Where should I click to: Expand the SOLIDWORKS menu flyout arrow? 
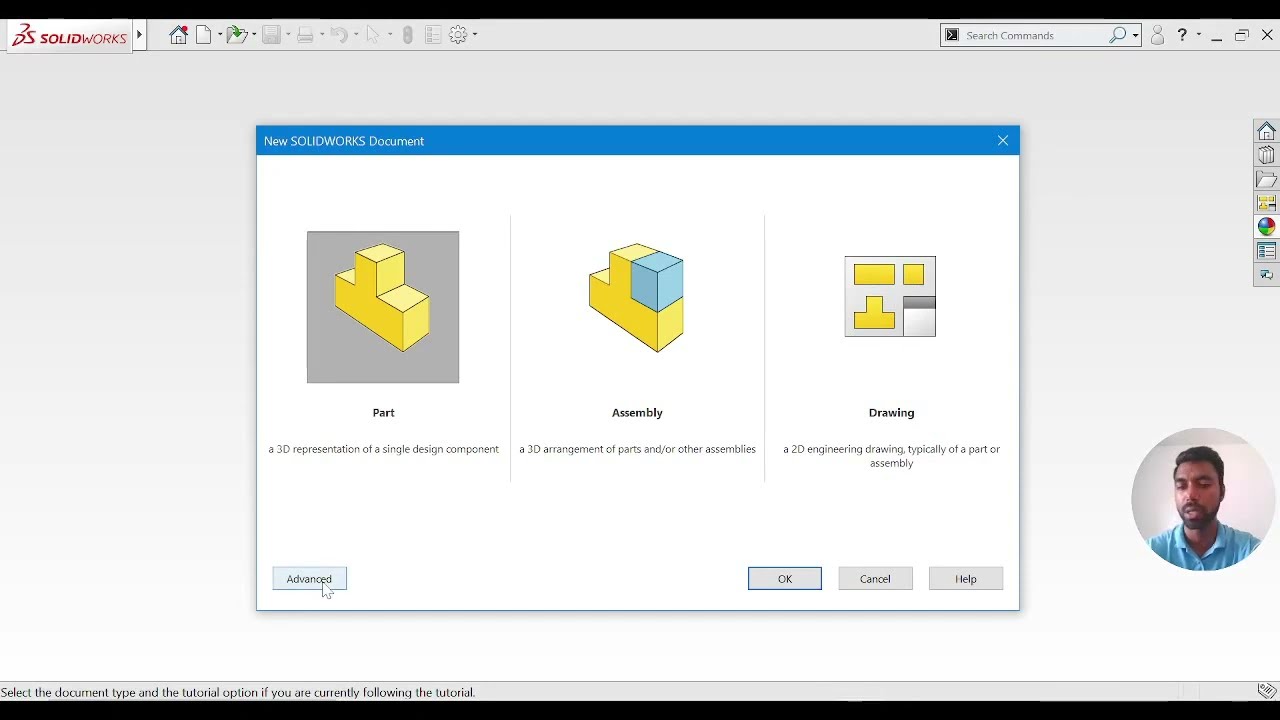(x=140, y=35)
